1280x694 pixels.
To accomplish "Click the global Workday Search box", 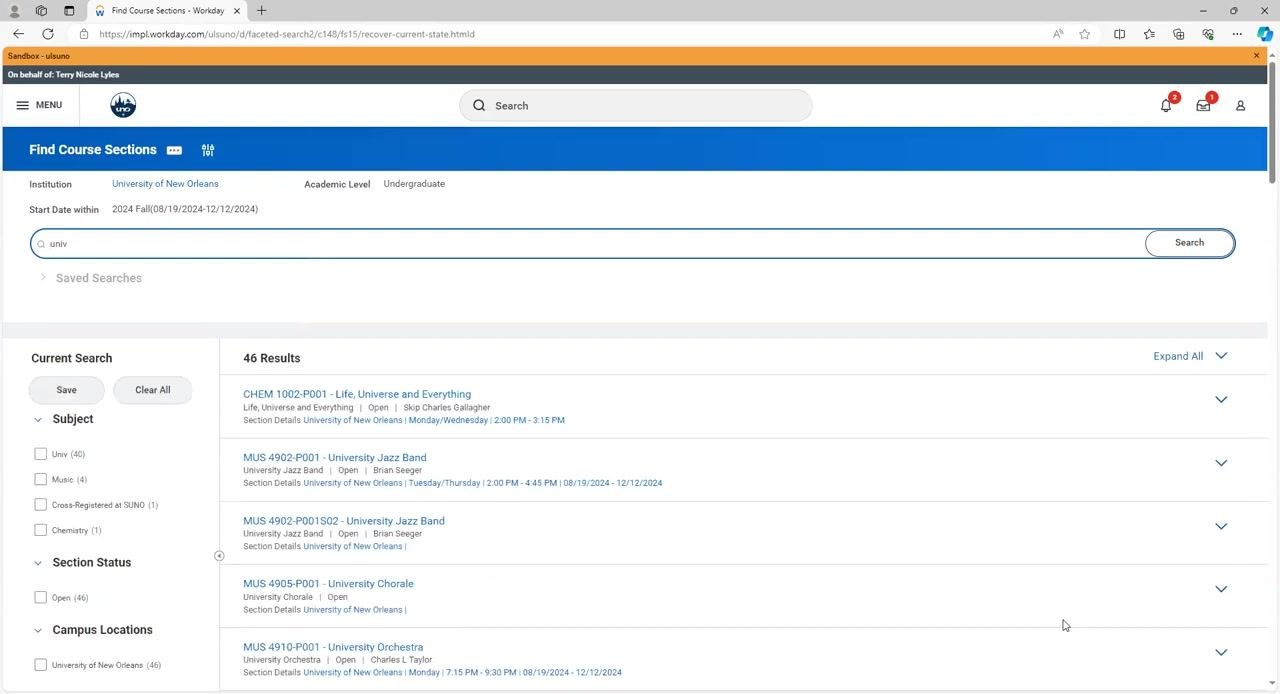I will 636,105.
